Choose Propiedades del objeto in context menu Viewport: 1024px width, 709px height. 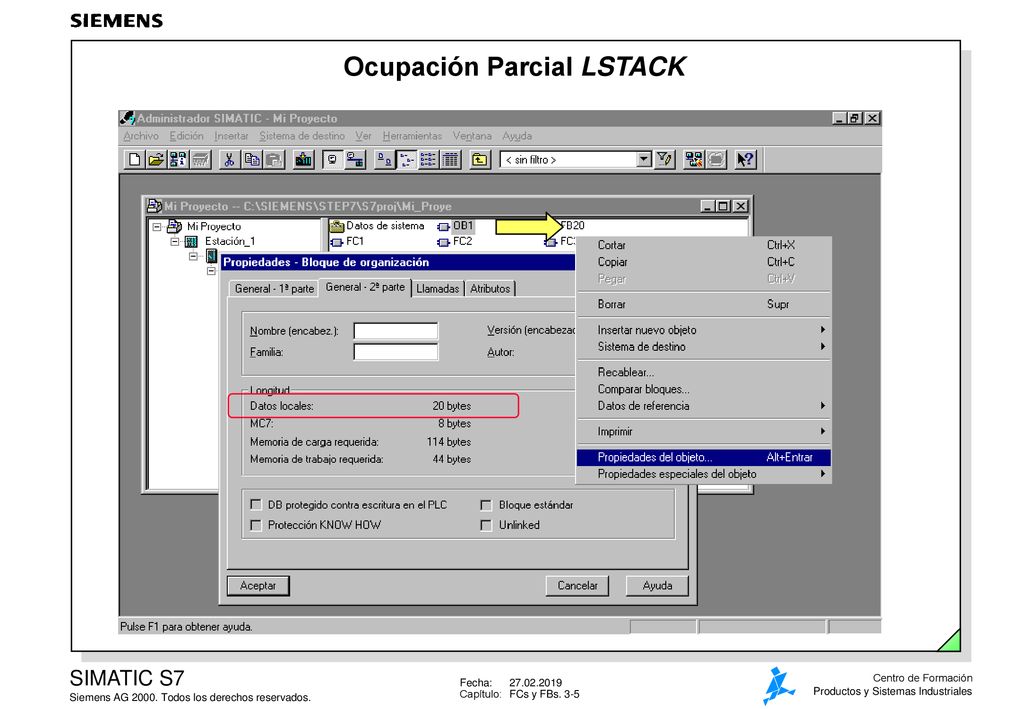coord(704,457)
